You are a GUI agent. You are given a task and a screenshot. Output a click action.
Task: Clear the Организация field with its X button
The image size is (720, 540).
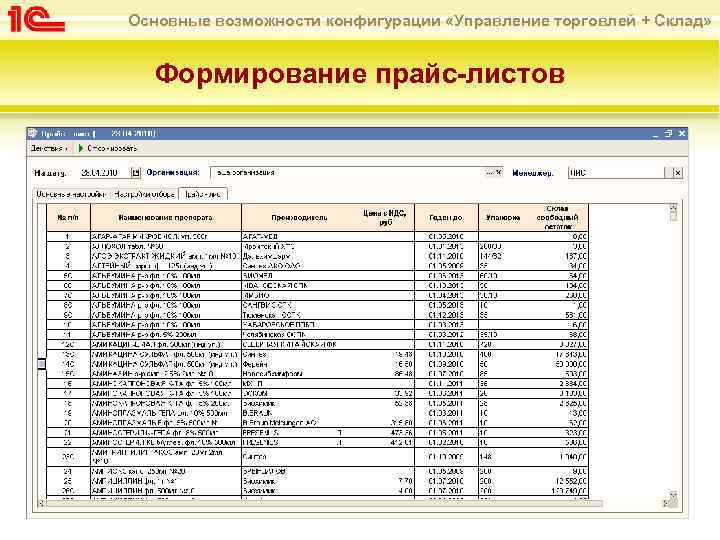[499, 173]
